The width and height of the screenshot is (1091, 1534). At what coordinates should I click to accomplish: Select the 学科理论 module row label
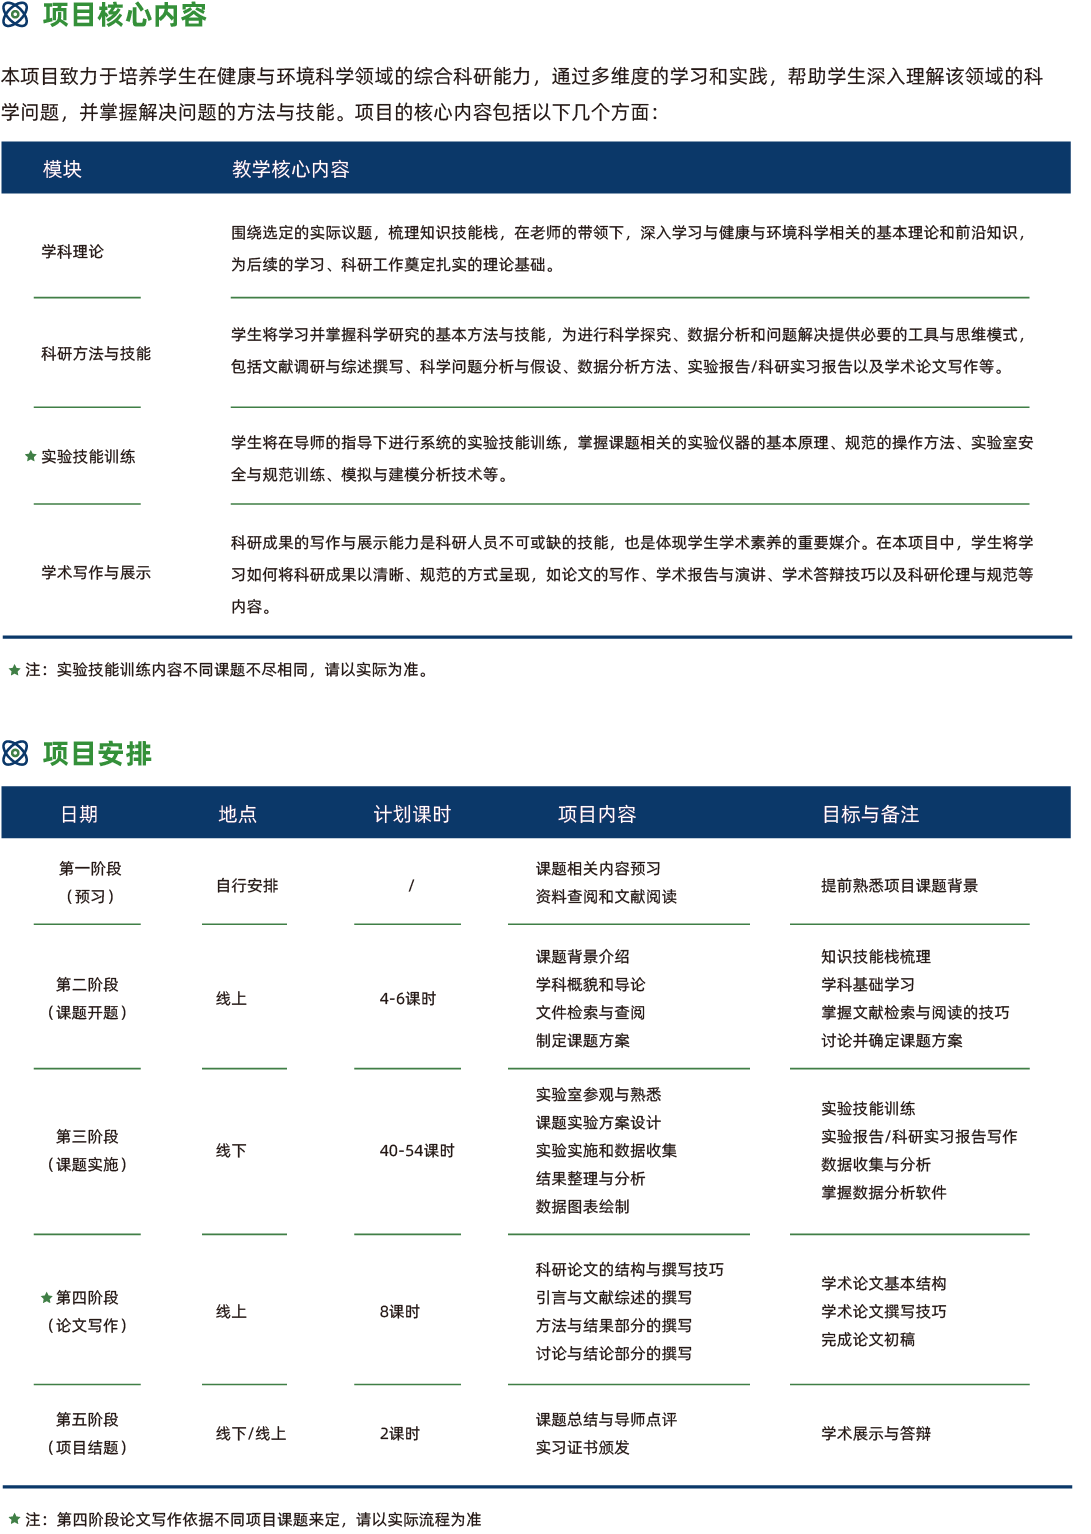[72, 251]
